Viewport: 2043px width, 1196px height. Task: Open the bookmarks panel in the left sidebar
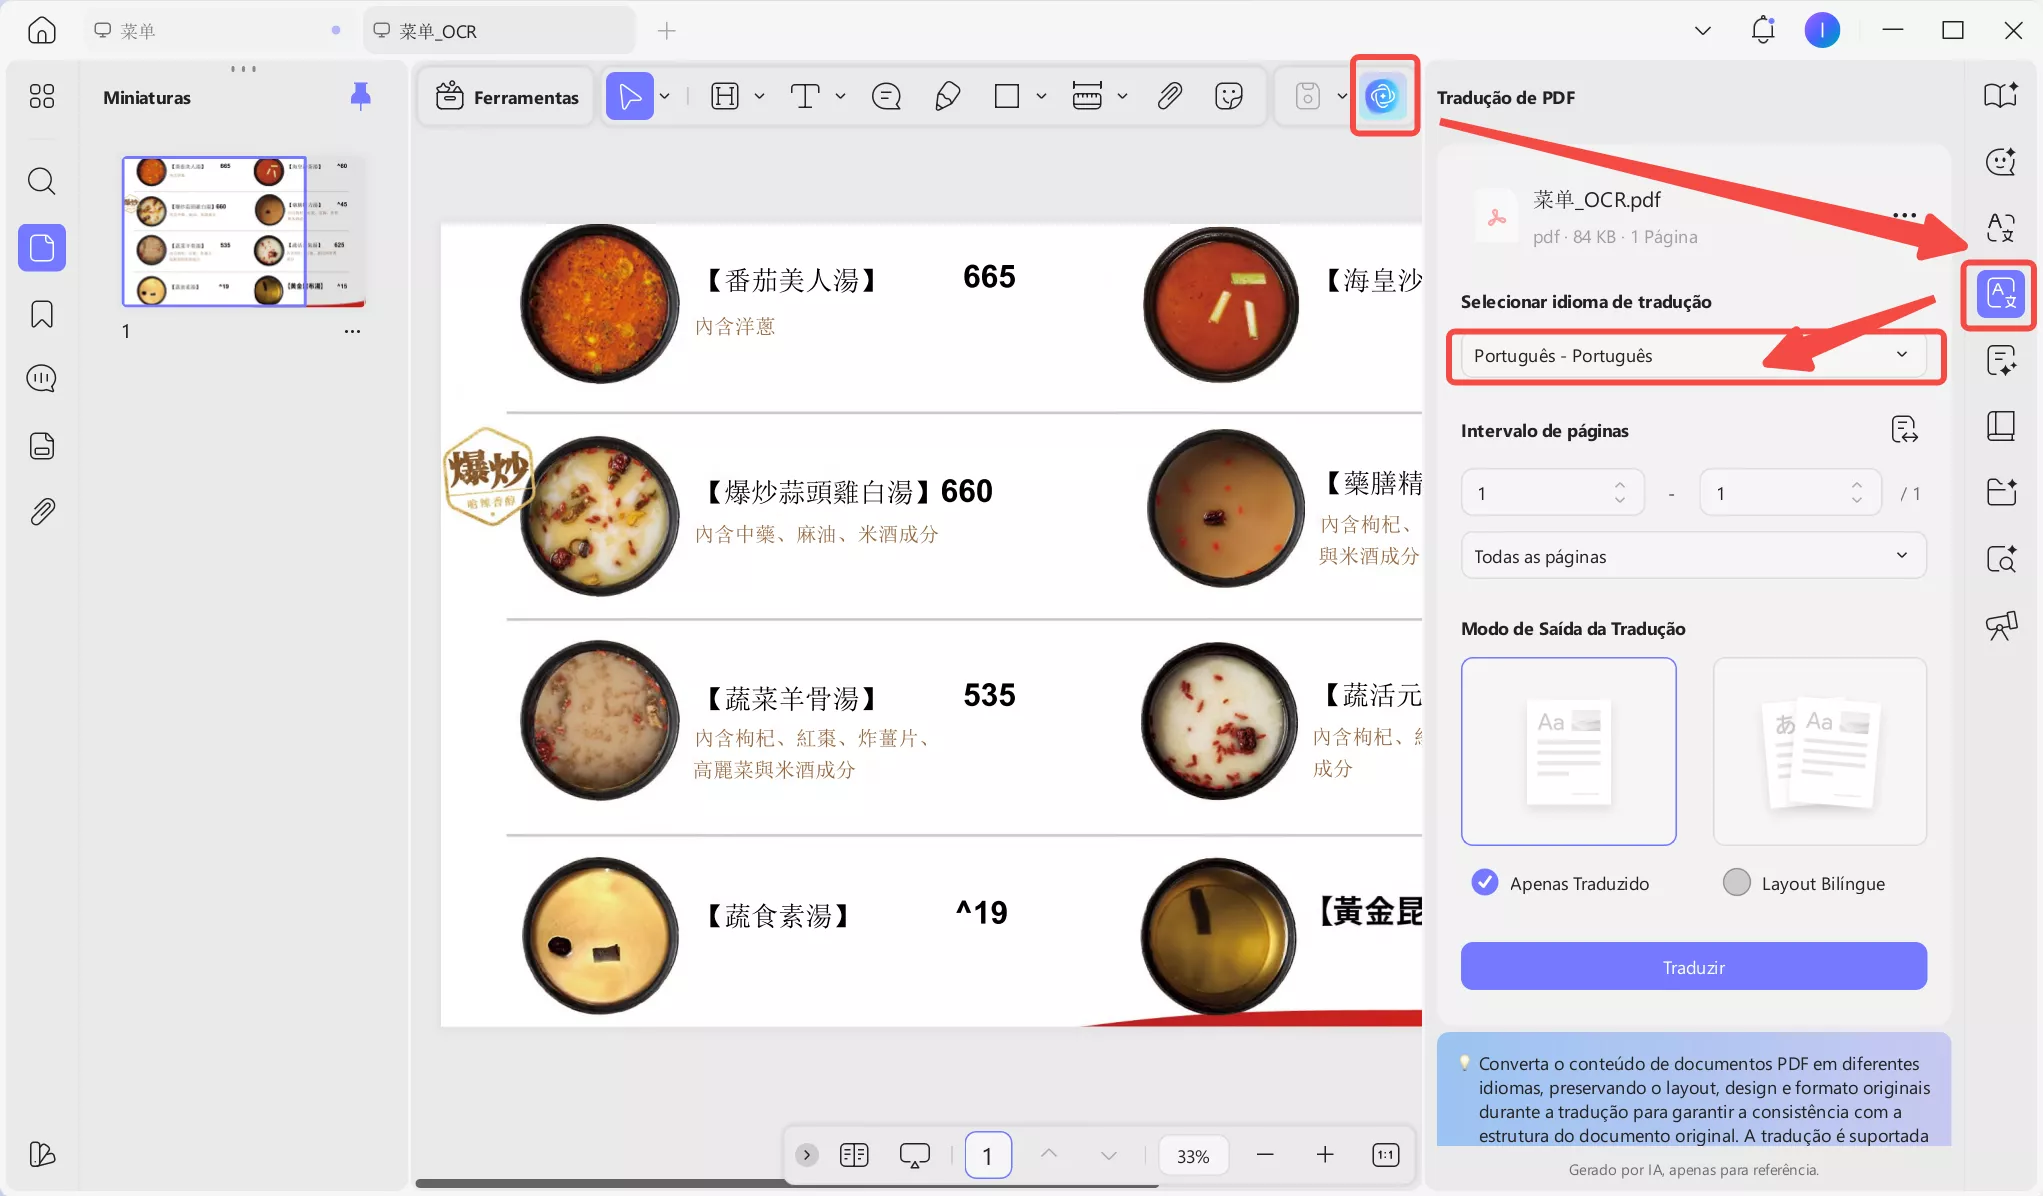coord(41,313)
